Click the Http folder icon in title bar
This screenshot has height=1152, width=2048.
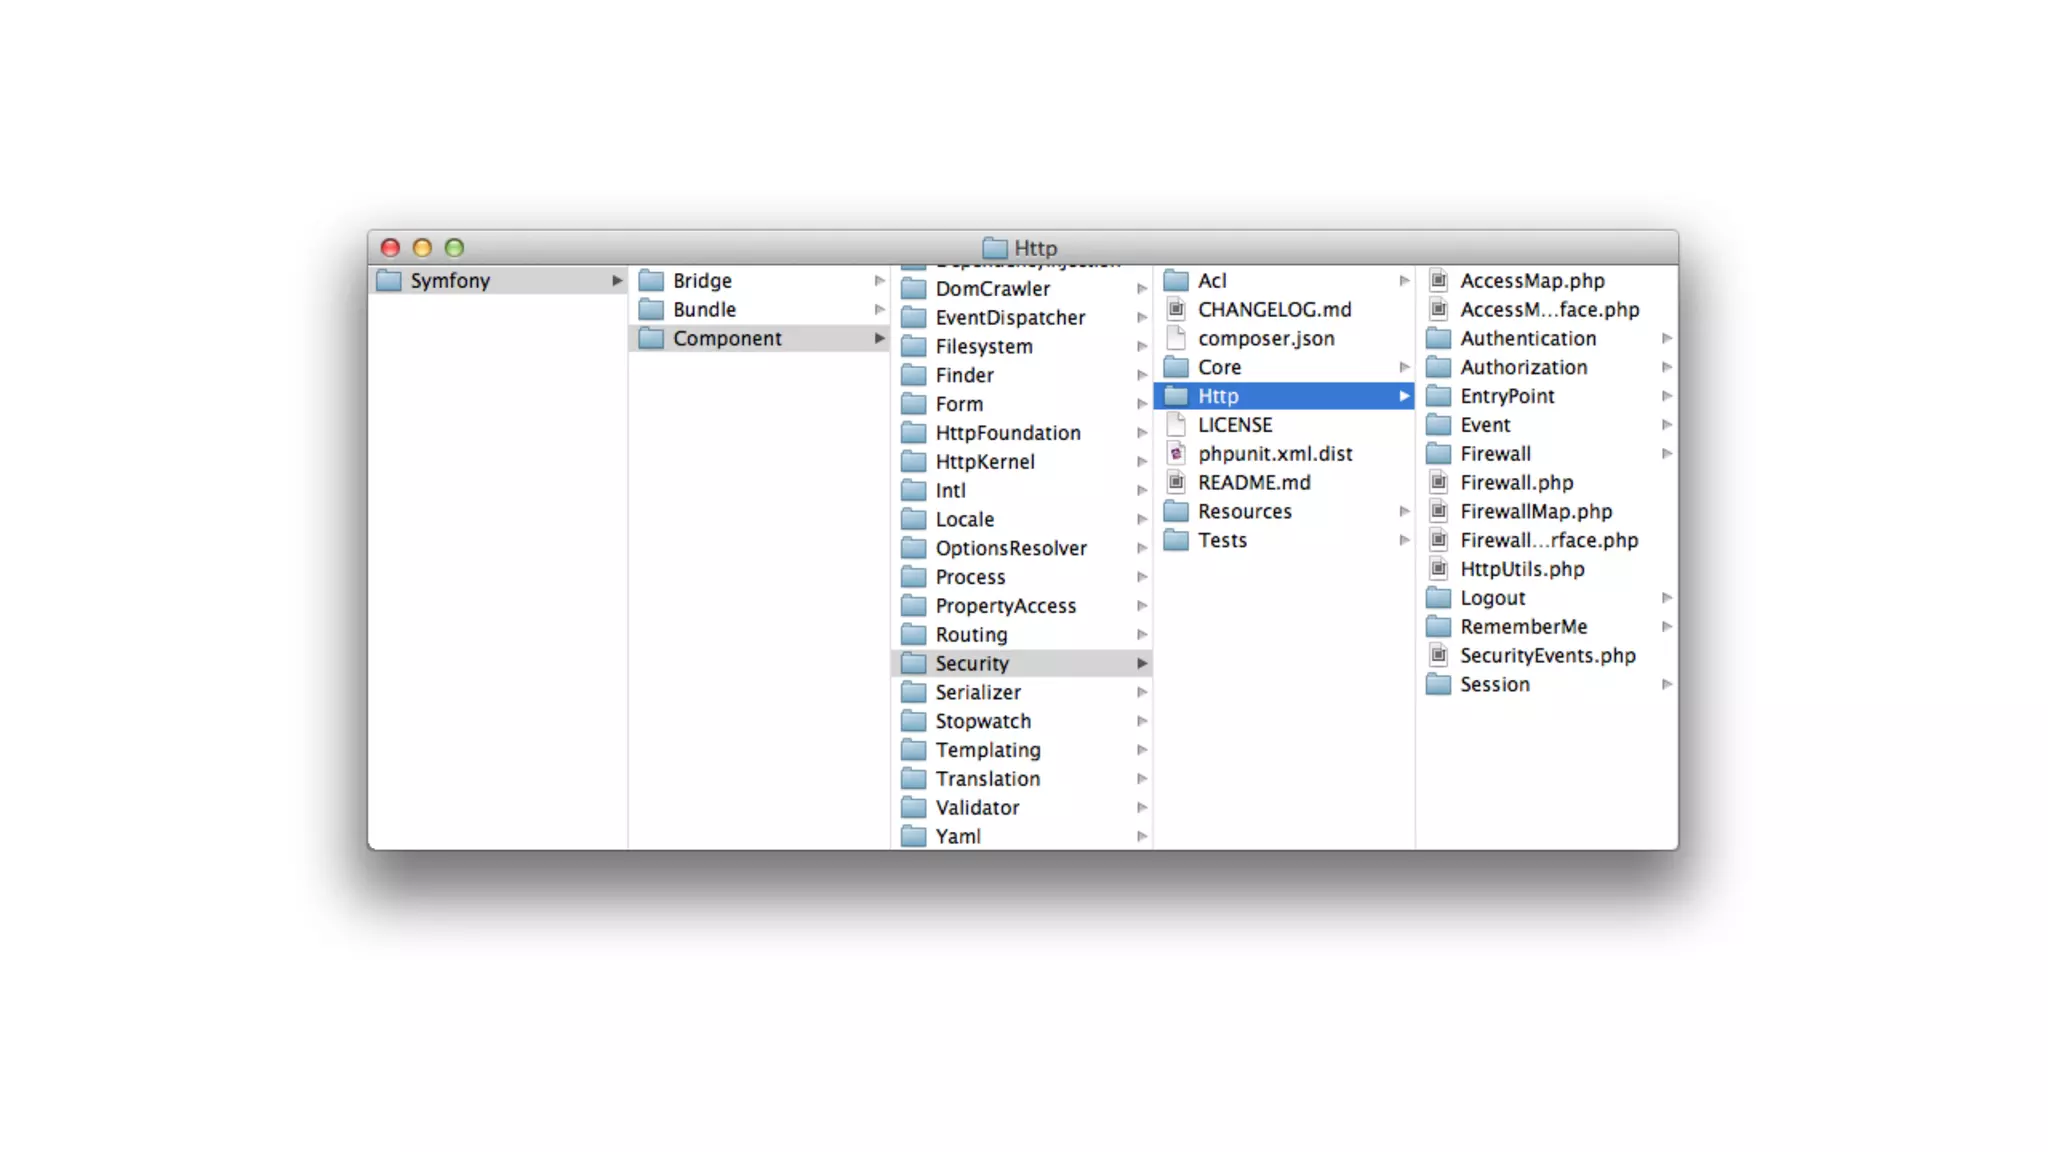[x=994, y=248]
